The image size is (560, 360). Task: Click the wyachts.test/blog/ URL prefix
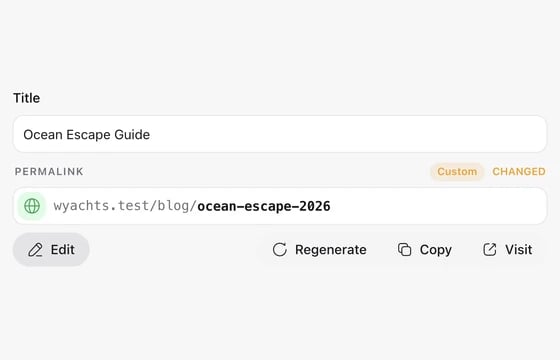pyautogui.click(x=125, y=206)
